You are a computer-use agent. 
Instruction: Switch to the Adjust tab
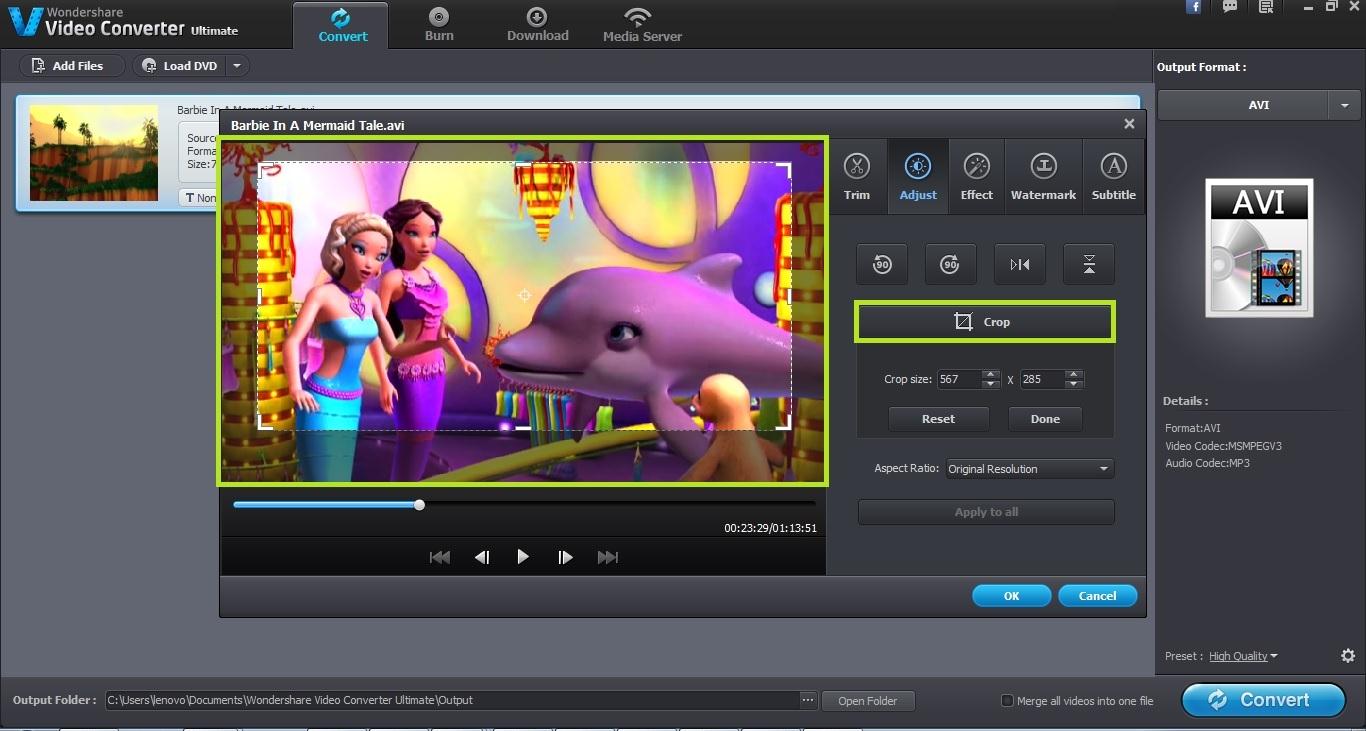918,176
